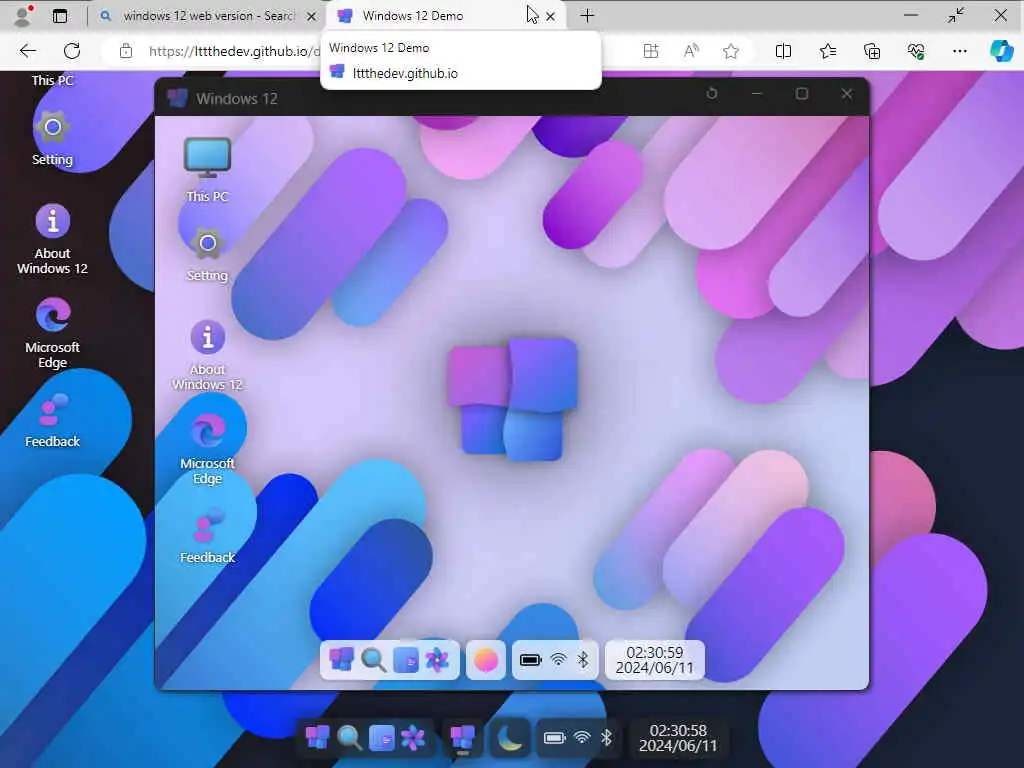Open browser profile icon
Viewport: 1024px width, 768px height.
pyautogui.click(x=24, y=16)
